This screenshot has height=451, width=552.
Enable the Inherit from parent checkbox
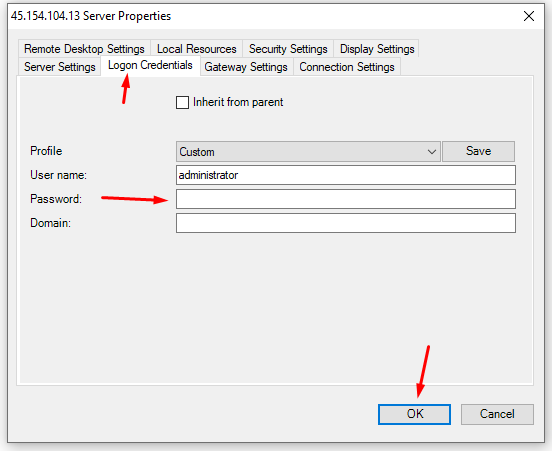(x=182, y=102)
